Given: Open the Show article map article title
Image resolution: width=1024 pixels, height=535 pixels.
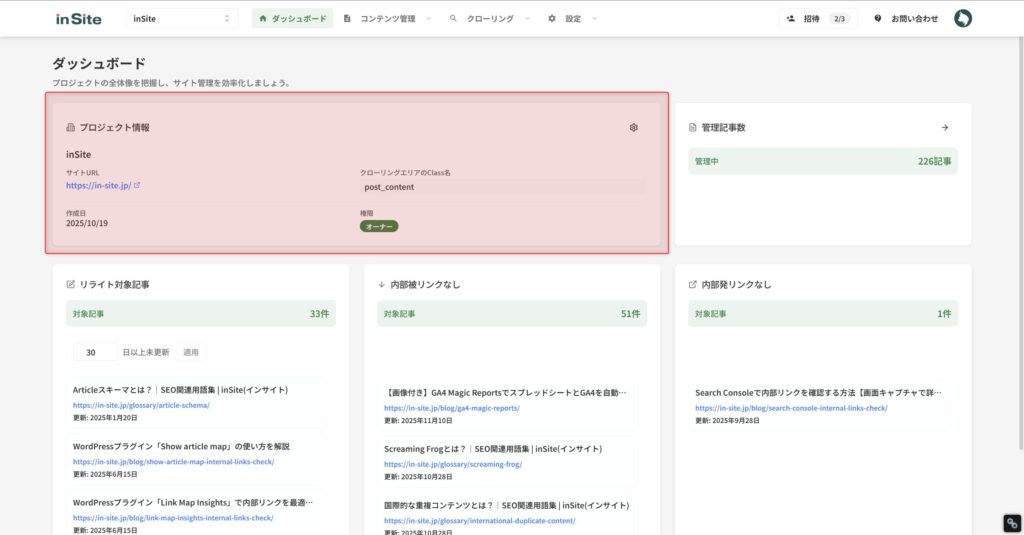Looking at the screenshot, I should tap(181, 446).
